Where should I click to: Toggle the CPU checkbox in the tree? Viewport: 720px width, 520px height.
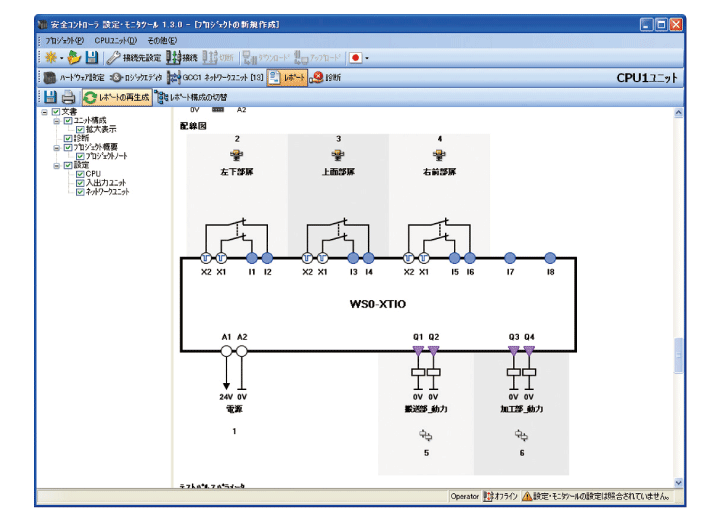(80, 174)
